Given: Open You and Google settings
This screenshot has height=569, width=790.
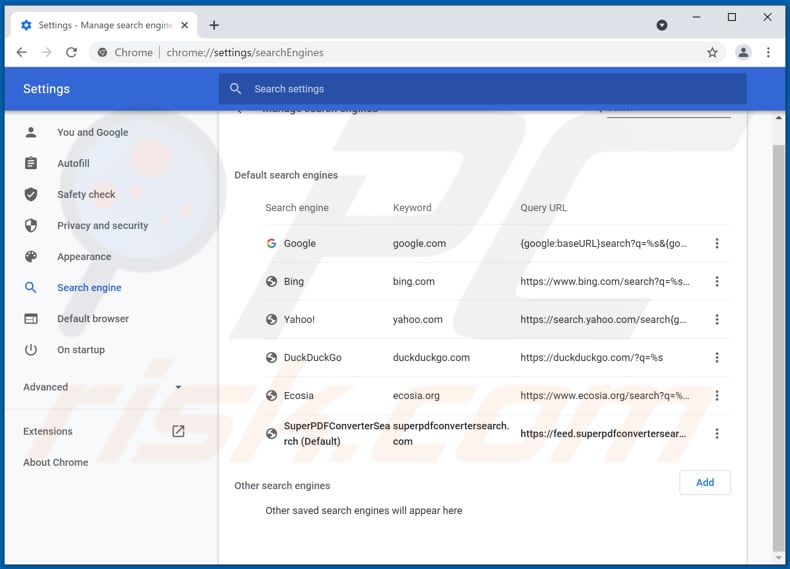Looking at the screenshot, I should click(x=93, y=133).
